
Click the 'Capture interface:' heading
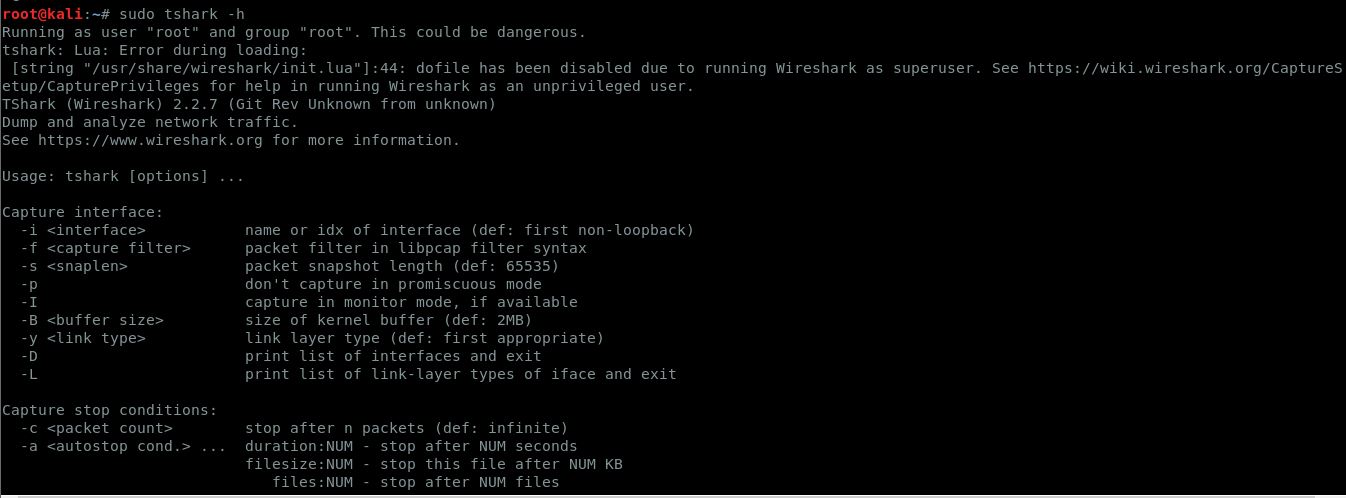pos(82,212)
